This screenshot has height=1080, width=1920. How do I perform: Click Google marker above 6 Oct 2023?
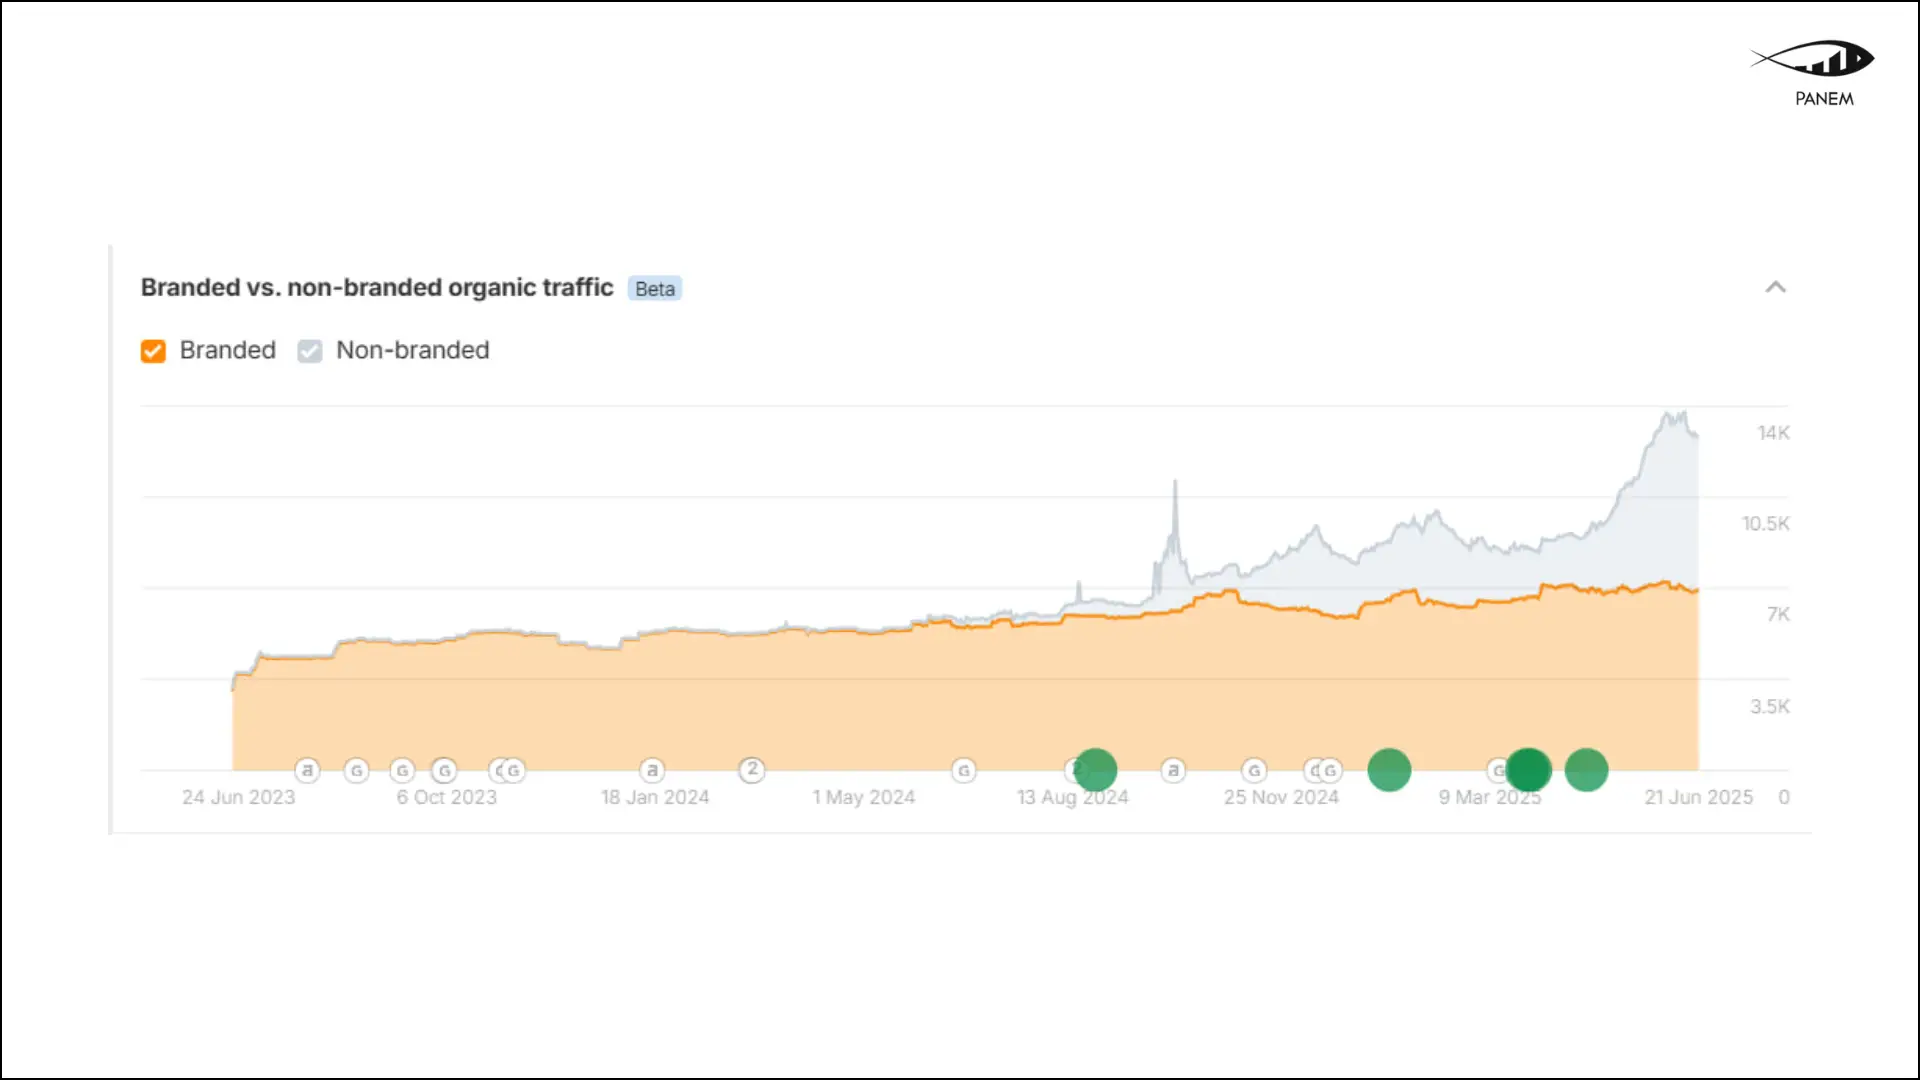coord(444,770)
